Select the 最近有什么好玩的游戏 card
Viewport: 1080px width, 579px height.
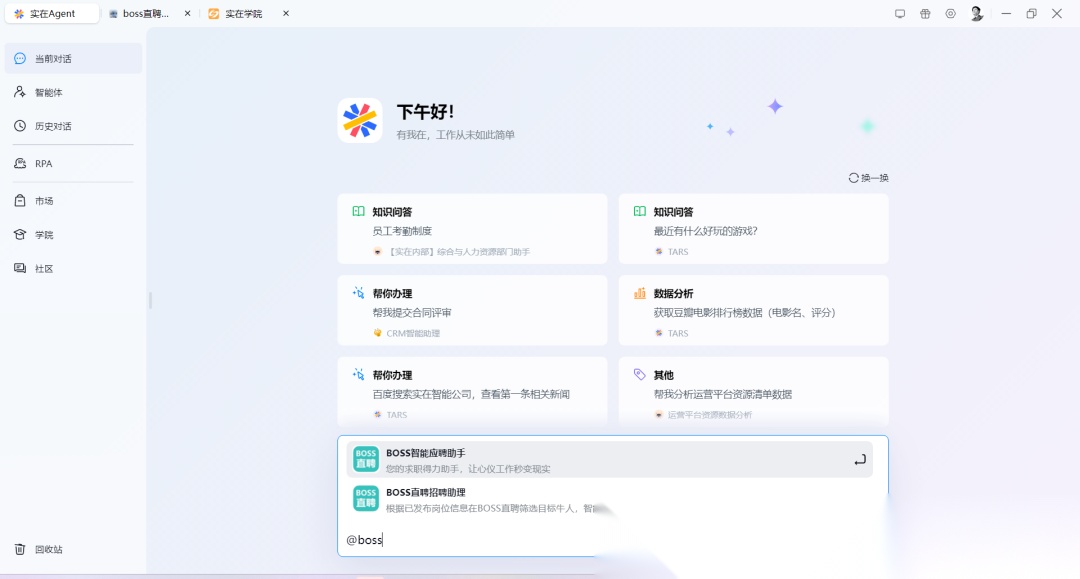(x=754, y=229)
